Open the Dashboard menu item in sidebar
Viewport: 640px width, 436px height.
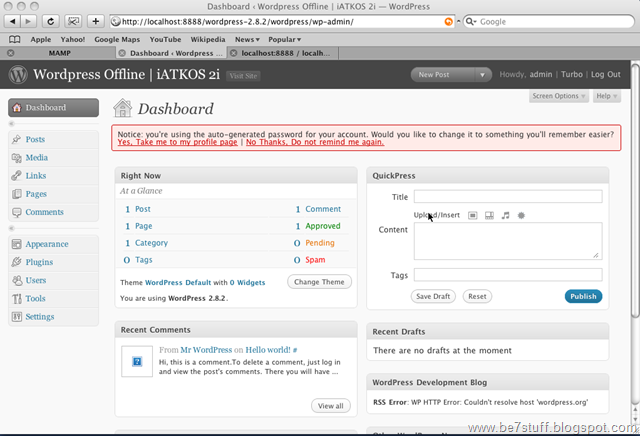(53, 107)
